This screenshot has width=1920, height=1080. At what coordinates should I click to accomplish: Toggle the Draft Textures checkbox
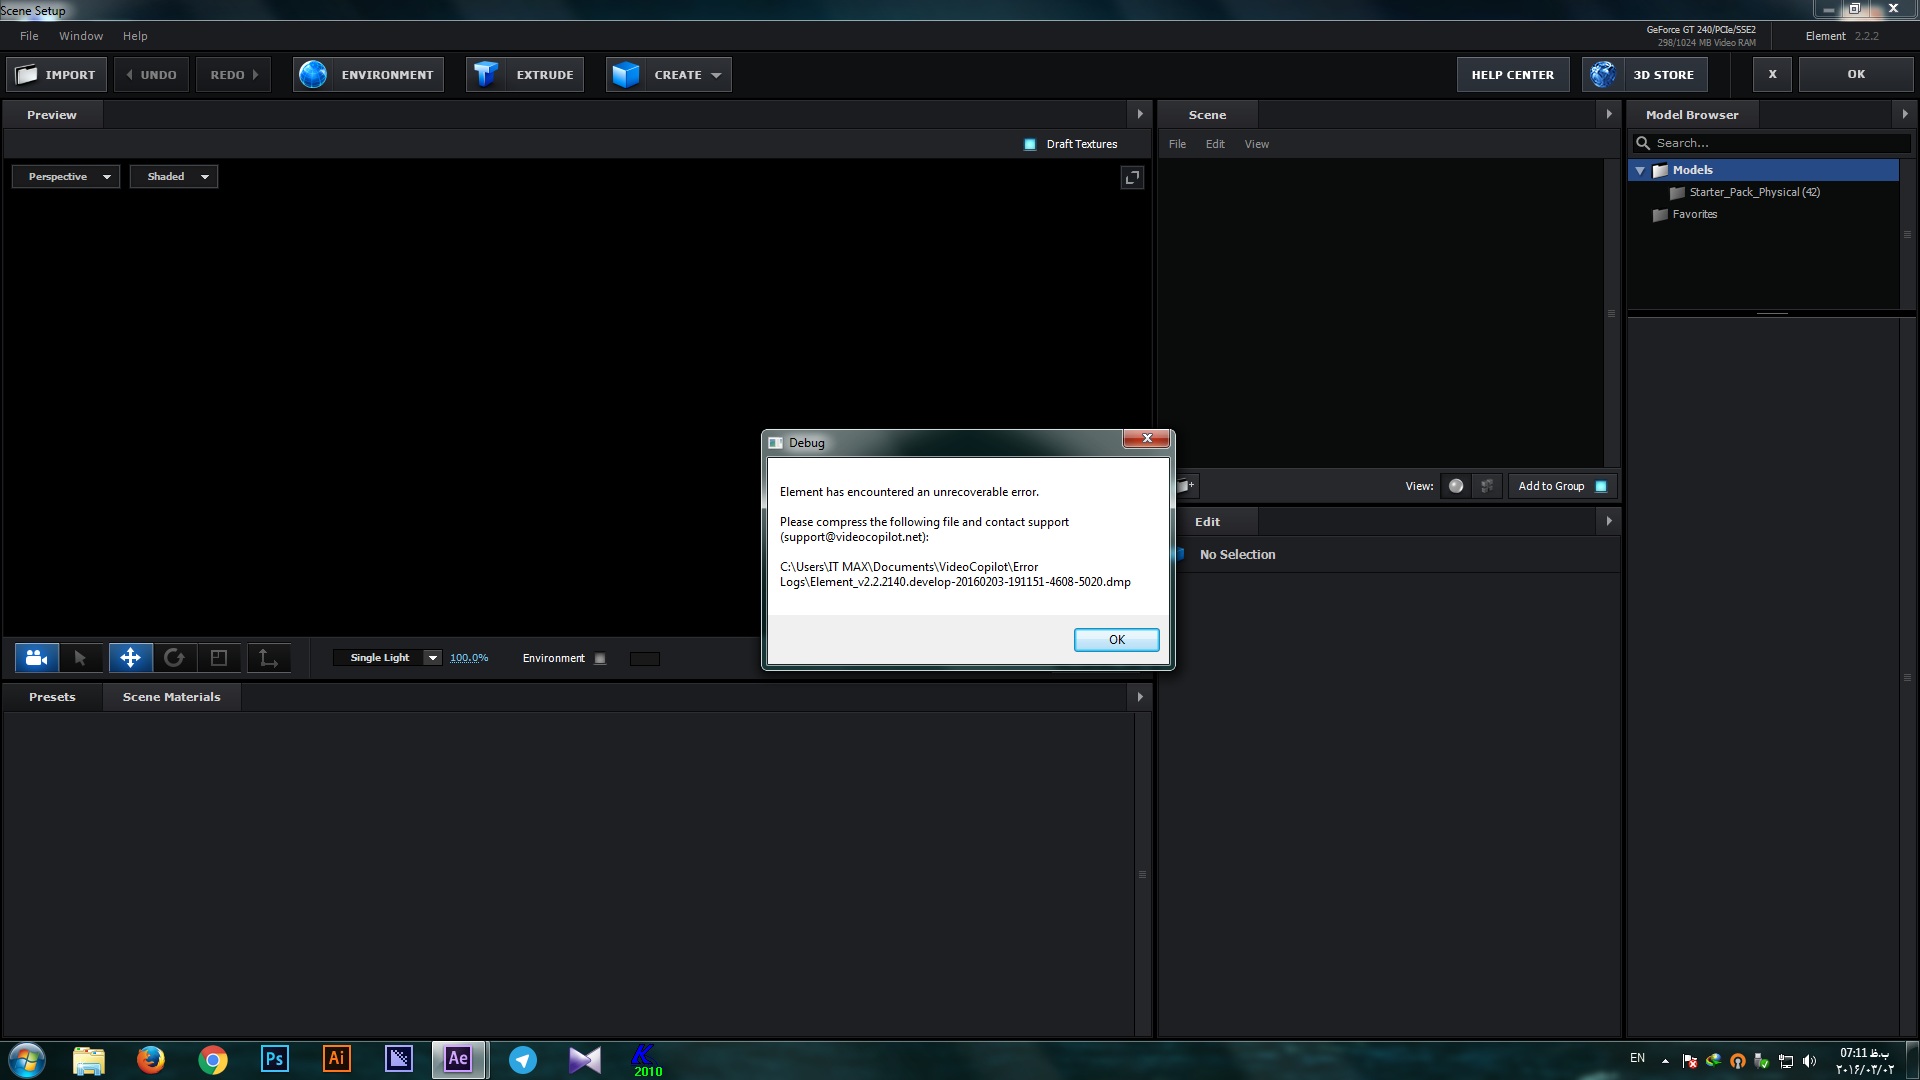pos(1030,144)
